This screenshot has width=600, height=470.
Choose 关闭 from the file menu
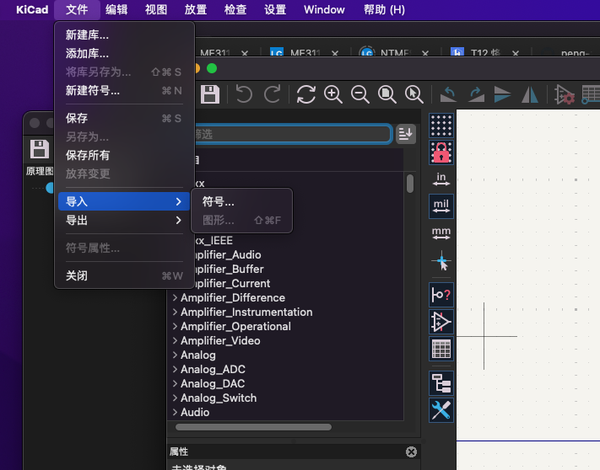pos(124,276)
